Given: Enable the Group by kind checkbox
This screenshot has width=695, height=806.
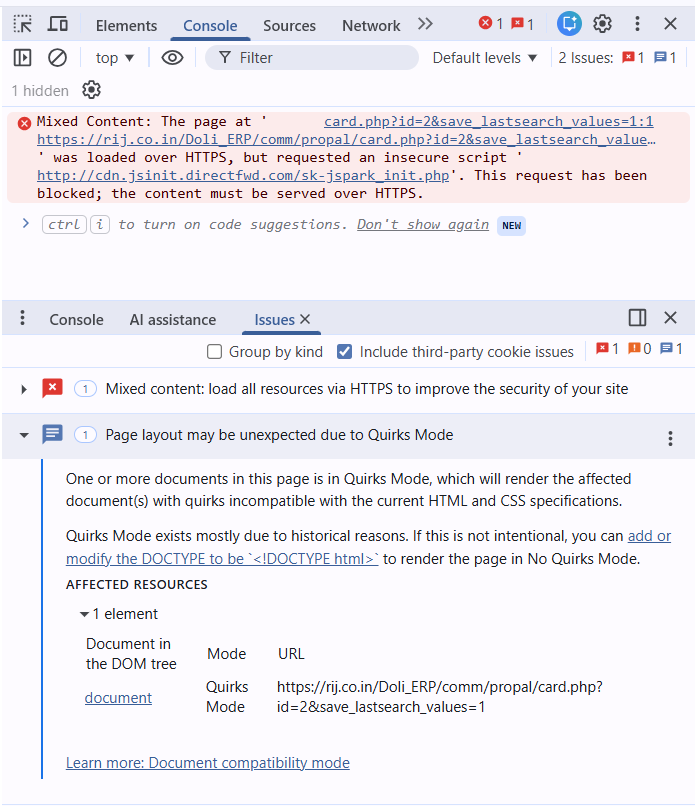Looking at the screenshot, I should 214,352.
